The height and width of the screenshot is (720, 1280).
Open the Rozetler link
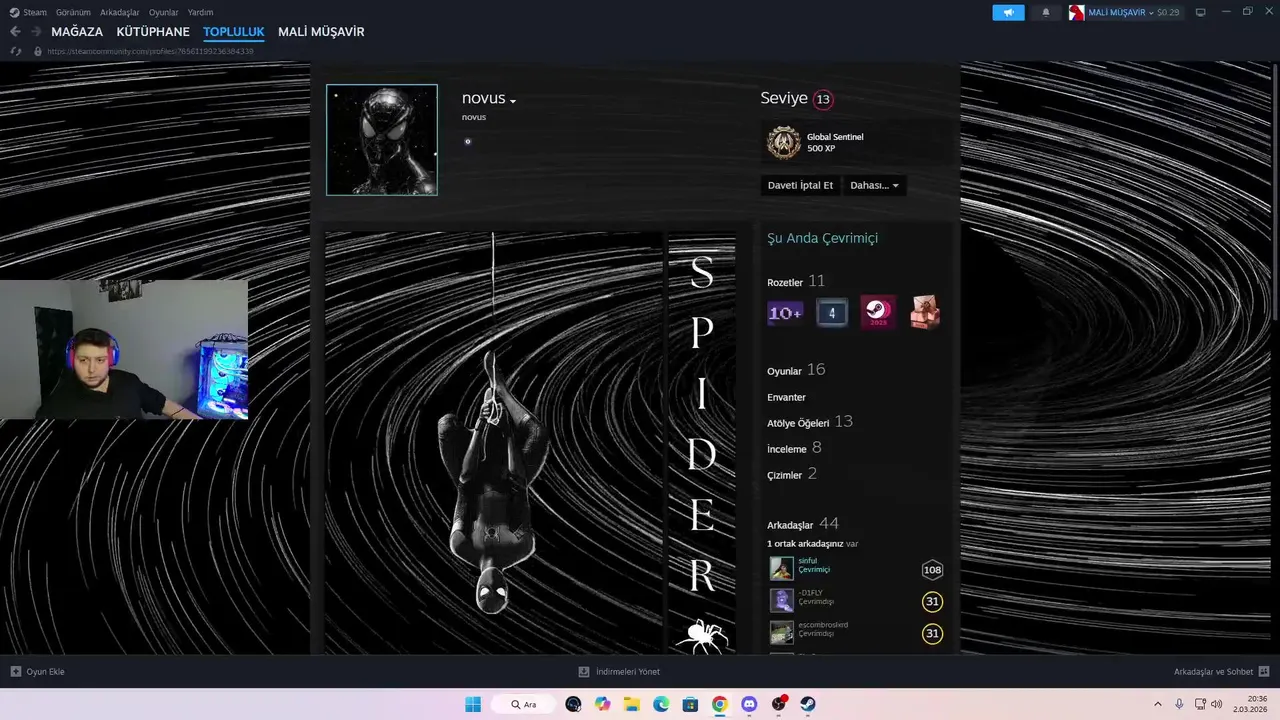pos(785,283)
